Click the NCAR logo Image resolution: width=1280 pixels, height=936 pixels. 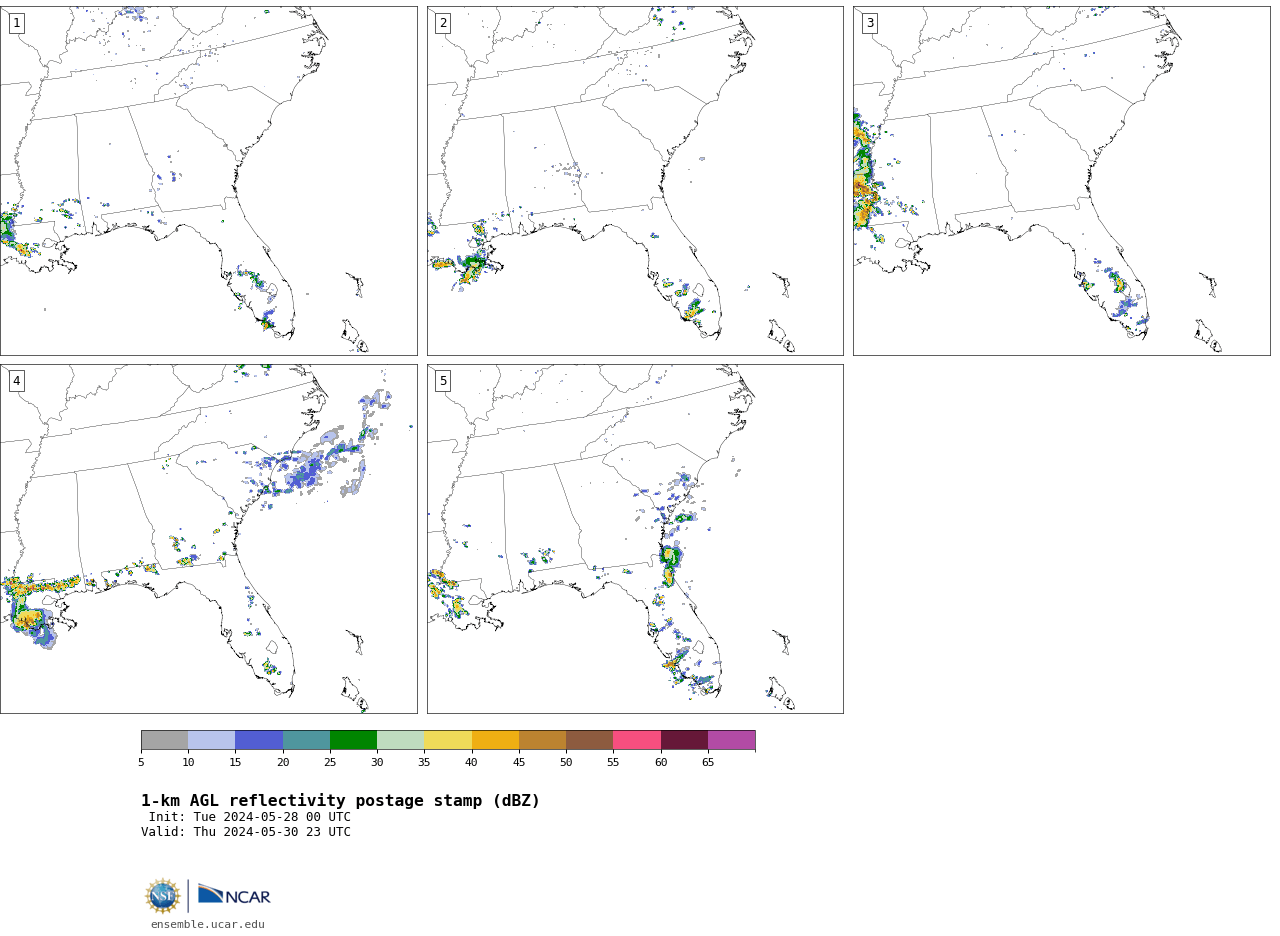[234, 895]
